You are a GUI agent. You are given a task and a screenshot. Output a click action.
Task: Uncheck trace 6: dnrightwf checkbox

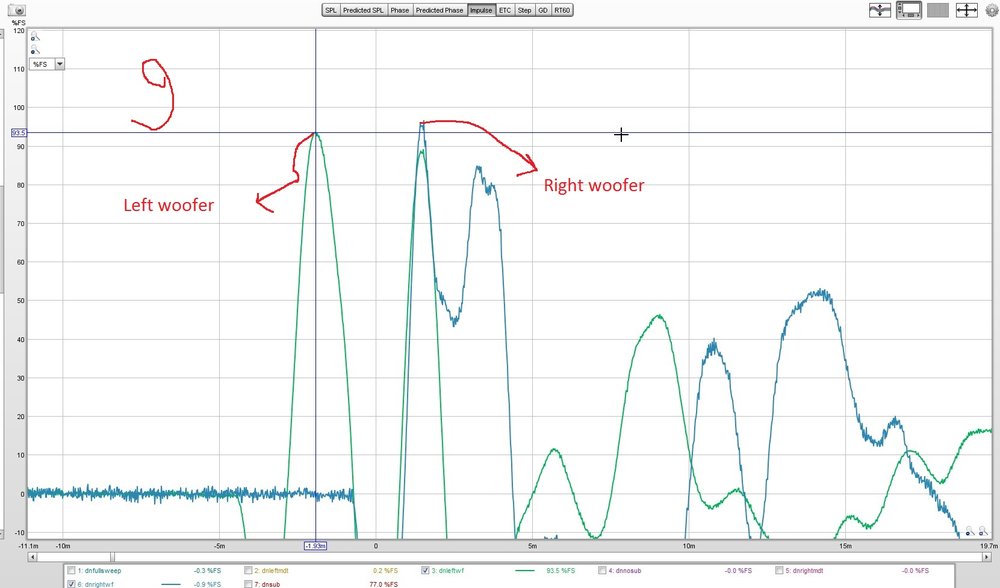pos(71,584)
